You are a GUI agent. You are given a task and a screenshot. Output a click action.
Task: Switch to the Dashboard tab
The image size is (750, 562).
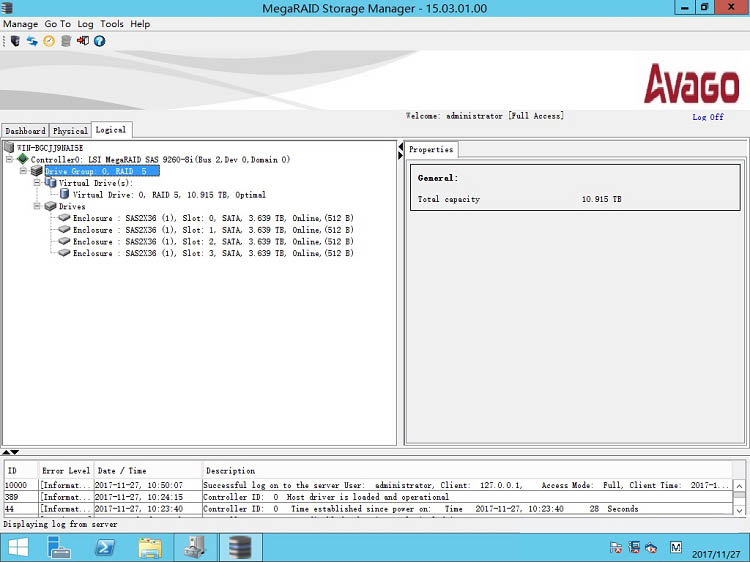point(25,131)
